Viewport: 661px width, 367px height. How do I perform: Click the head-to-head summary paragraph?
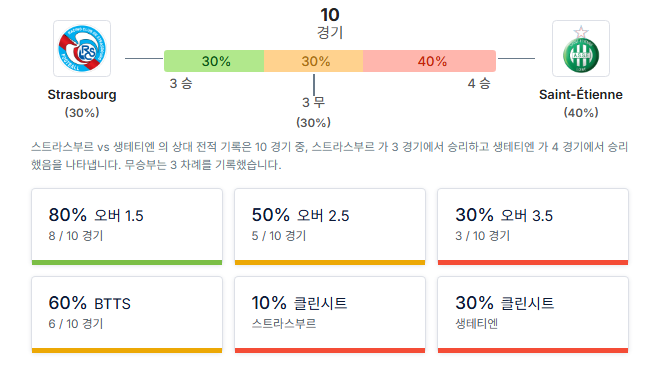click(x=330, y=155)
